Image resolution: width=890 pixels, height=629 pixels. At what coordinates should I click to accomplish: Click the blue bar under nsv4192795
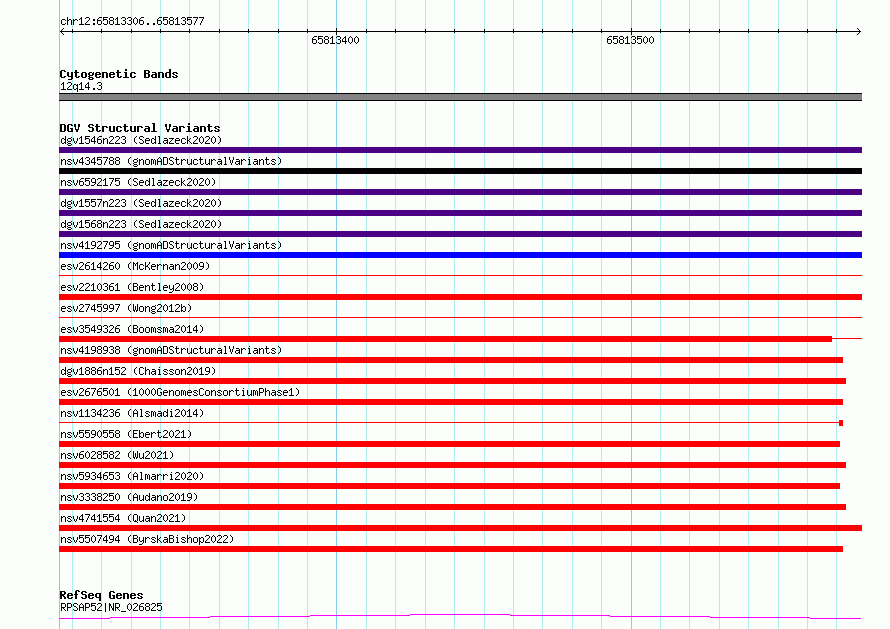pos(460,255)
